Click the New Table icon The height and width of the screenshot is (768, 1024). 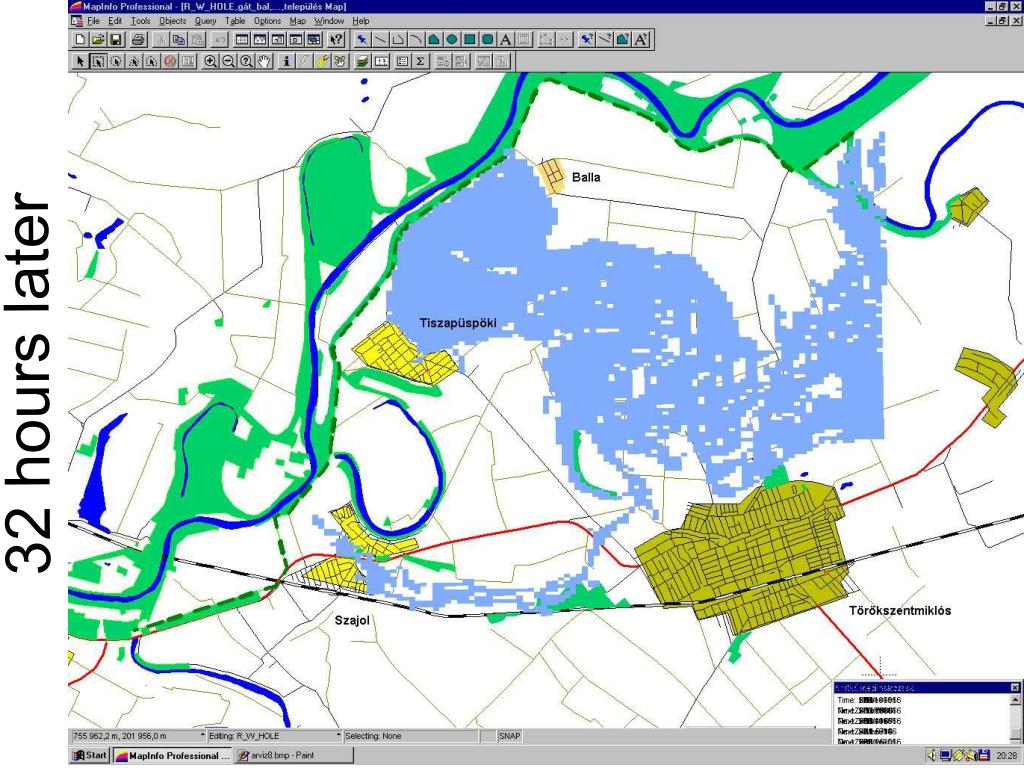coord(80,40)
